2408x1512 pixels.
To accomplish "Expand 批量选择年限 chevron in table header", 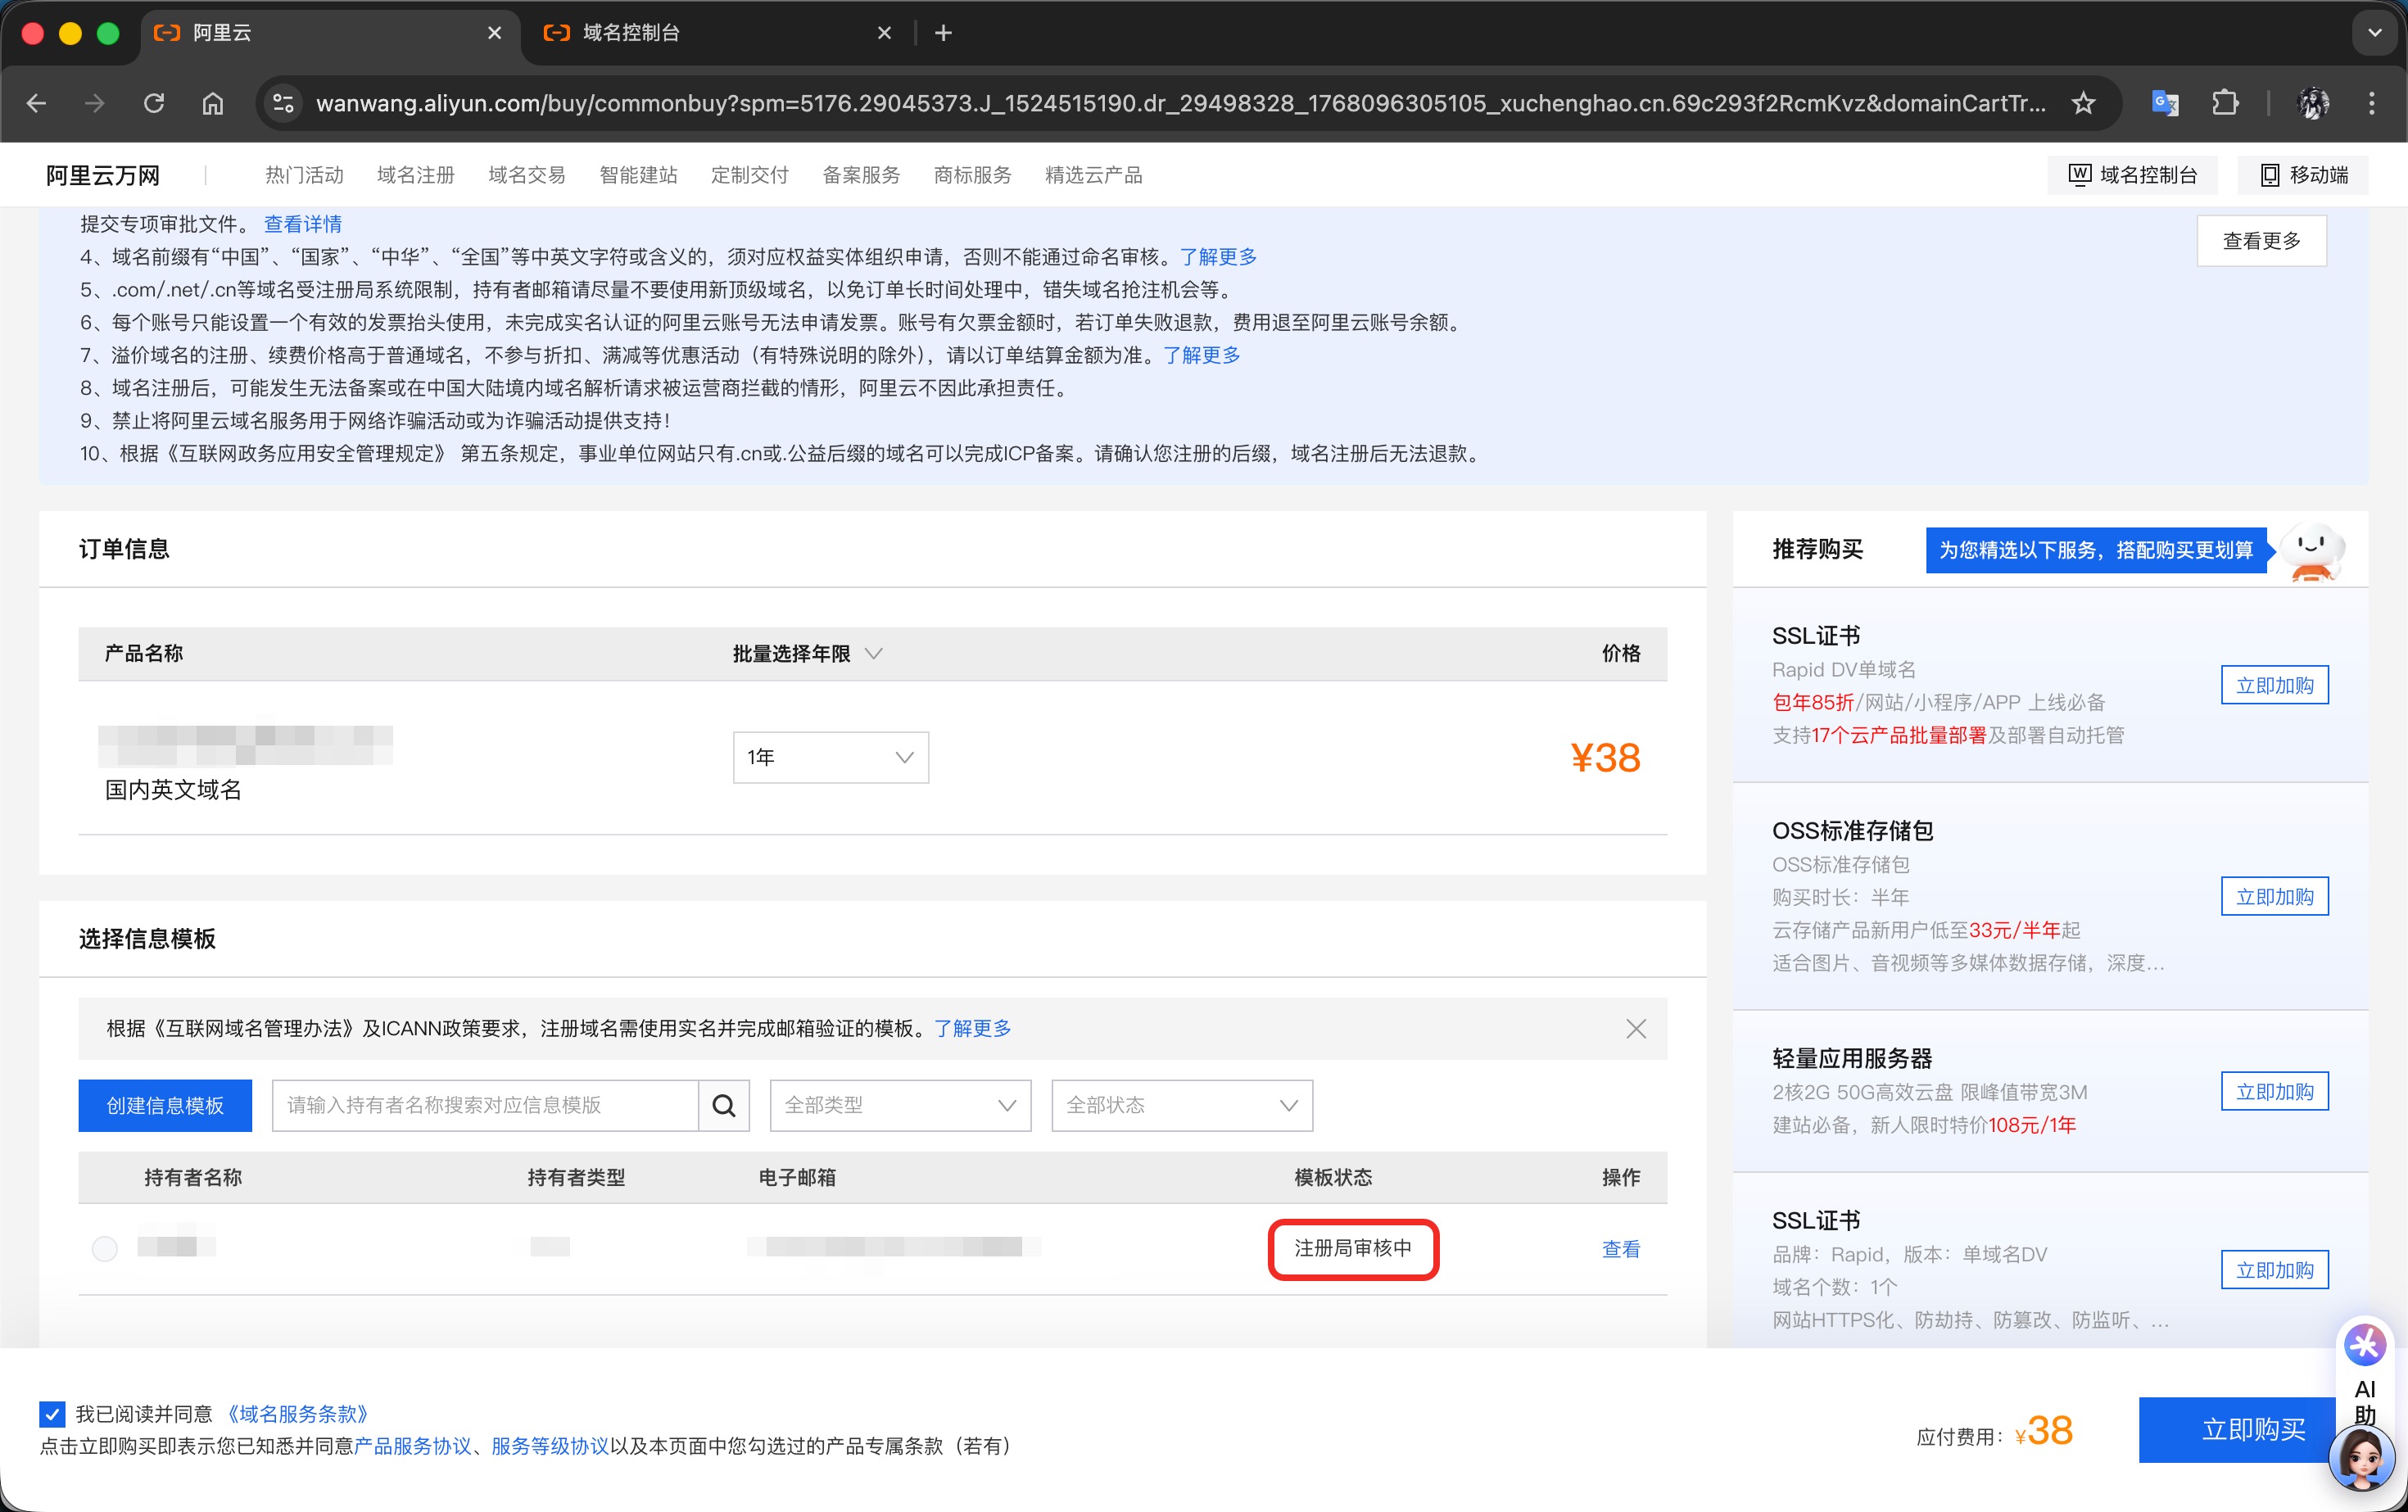I will pos(873,654).
